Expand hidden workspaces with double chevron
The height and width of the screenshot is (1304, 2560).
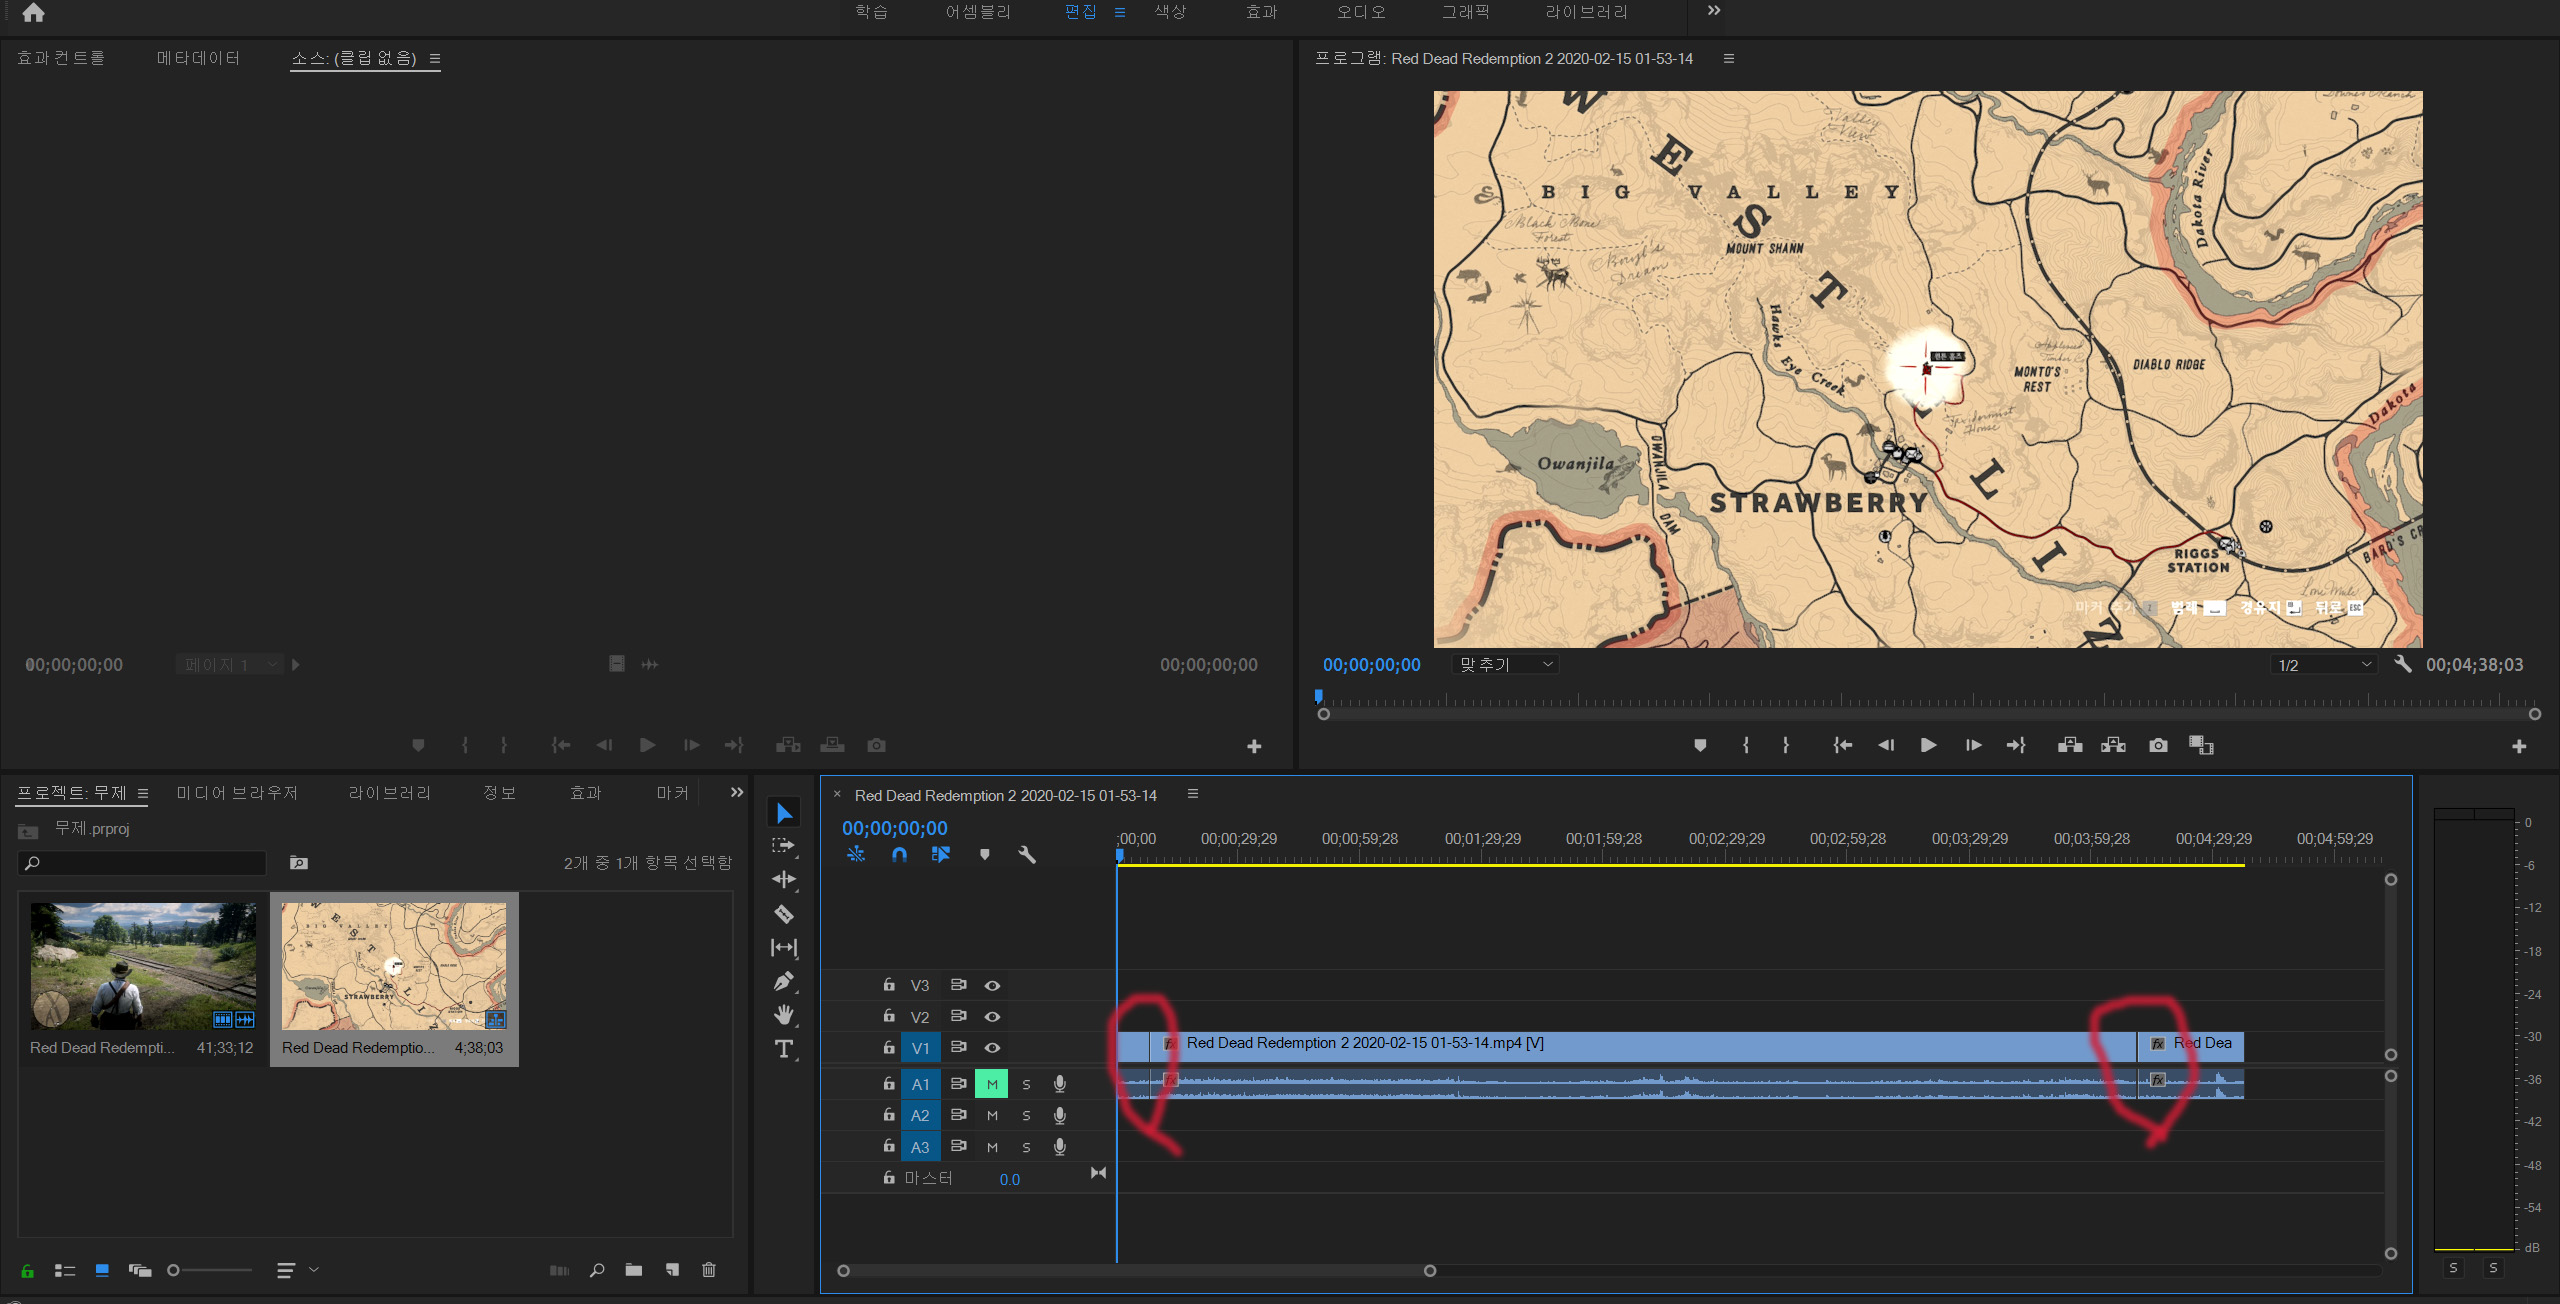[1714, 11]
